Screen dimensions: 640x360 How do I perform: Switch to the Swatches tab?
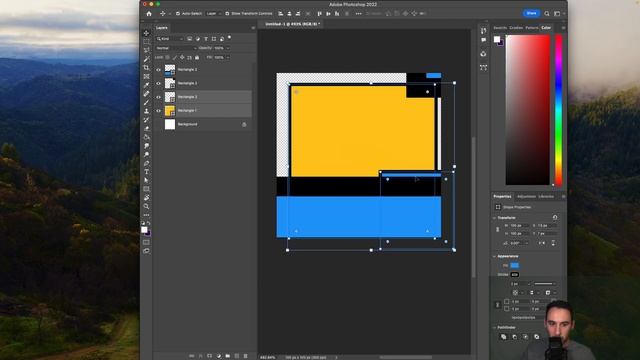coord(500,28)
